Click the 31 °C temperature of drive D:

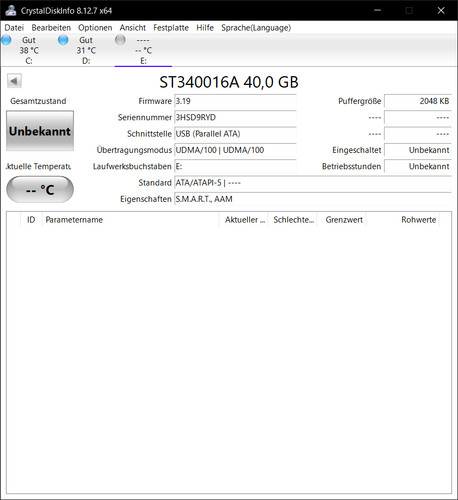point(86,51)
